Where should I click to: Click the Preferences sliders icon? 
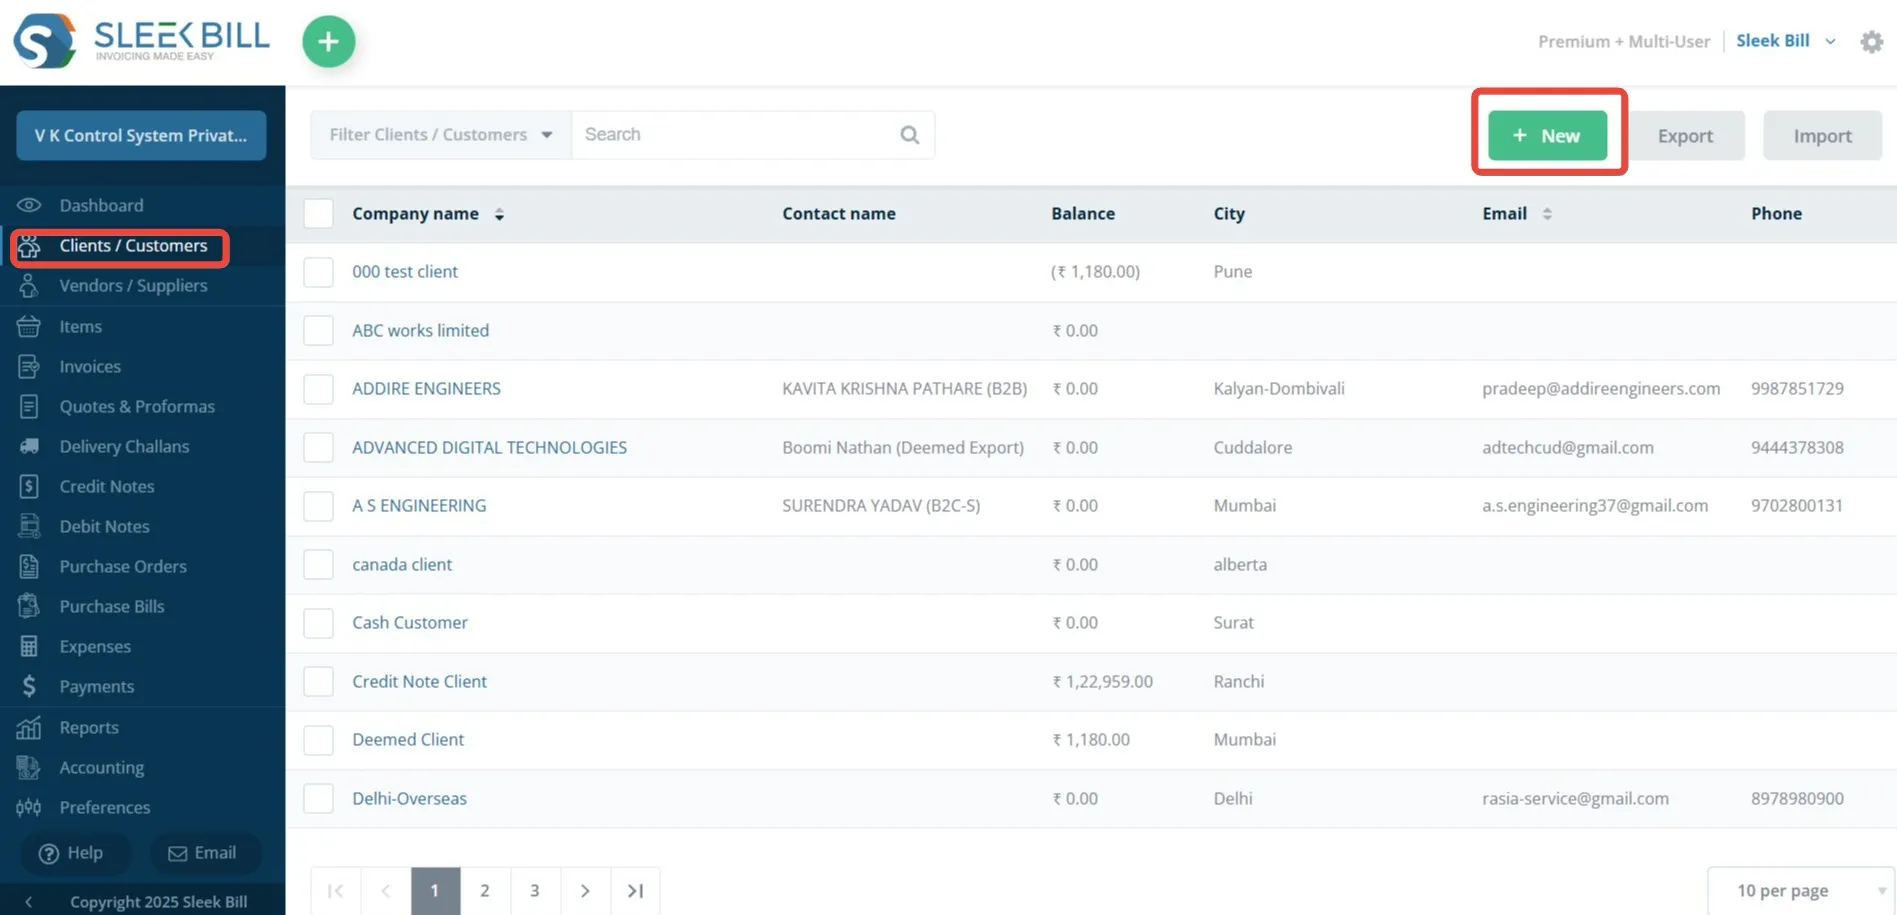pyautogui.click(x=29, y=807)
